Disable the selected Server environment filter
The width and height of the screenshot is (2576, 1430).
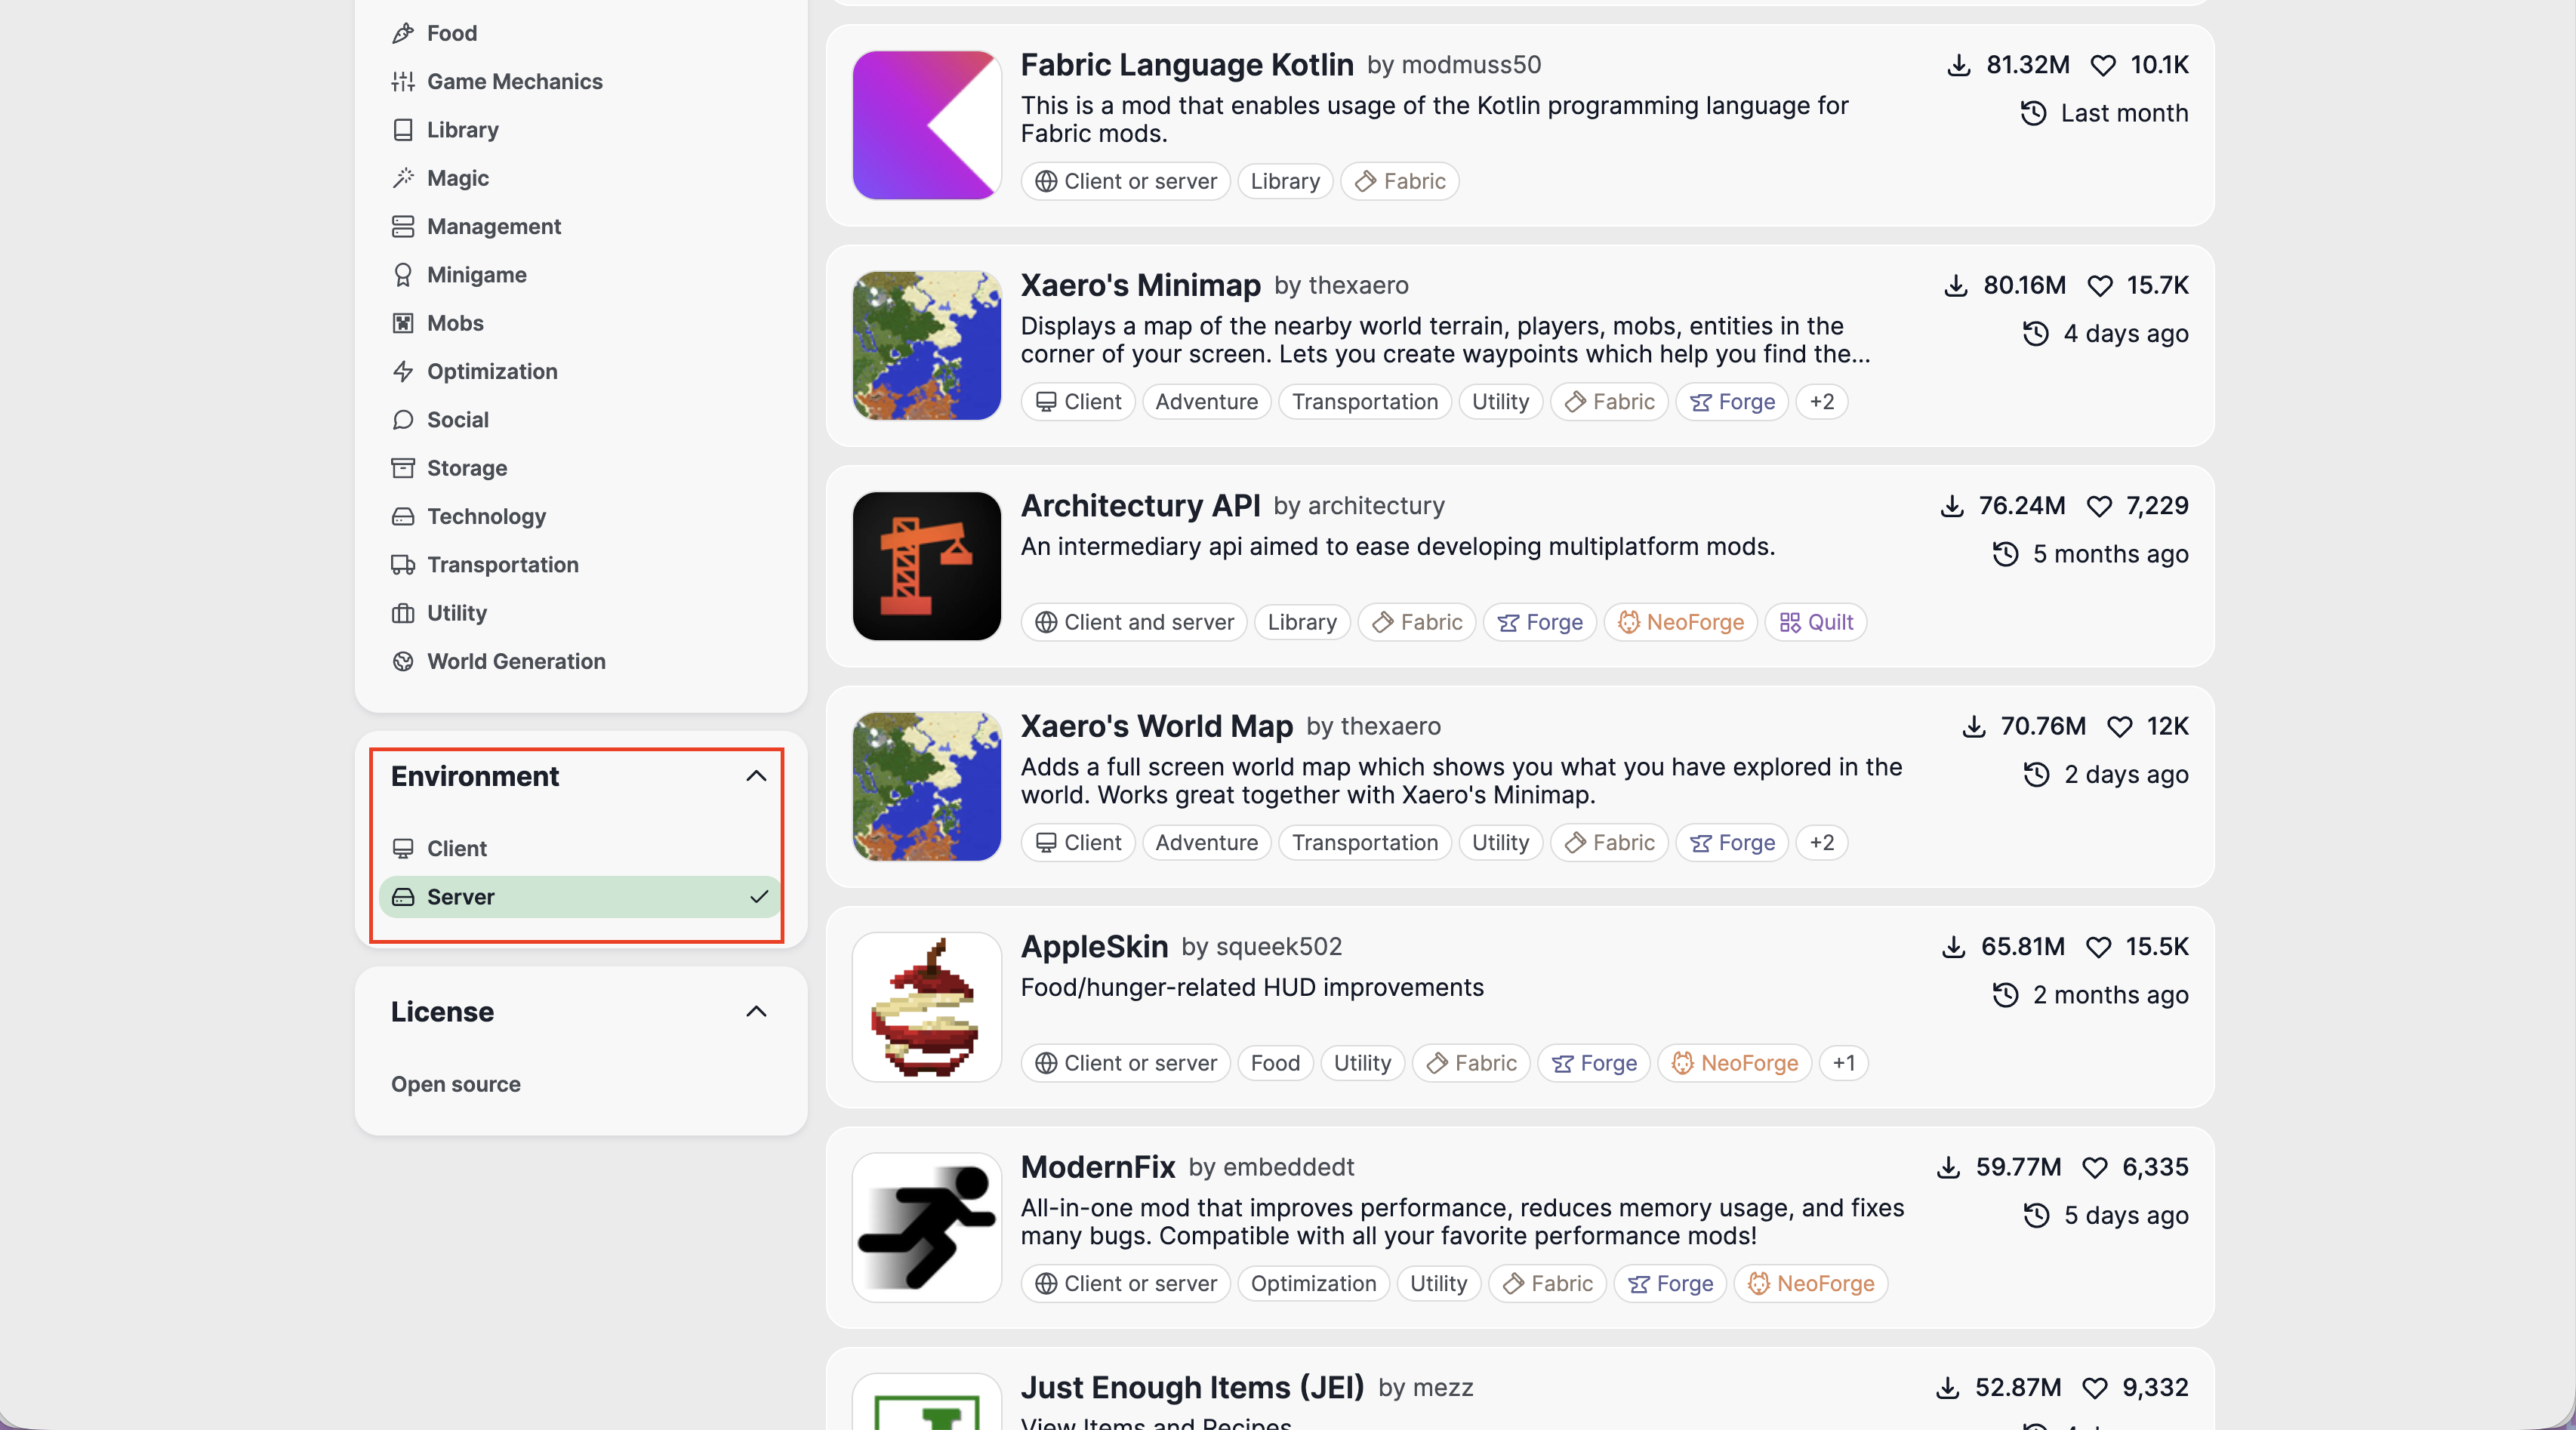[x=580, y=897]
